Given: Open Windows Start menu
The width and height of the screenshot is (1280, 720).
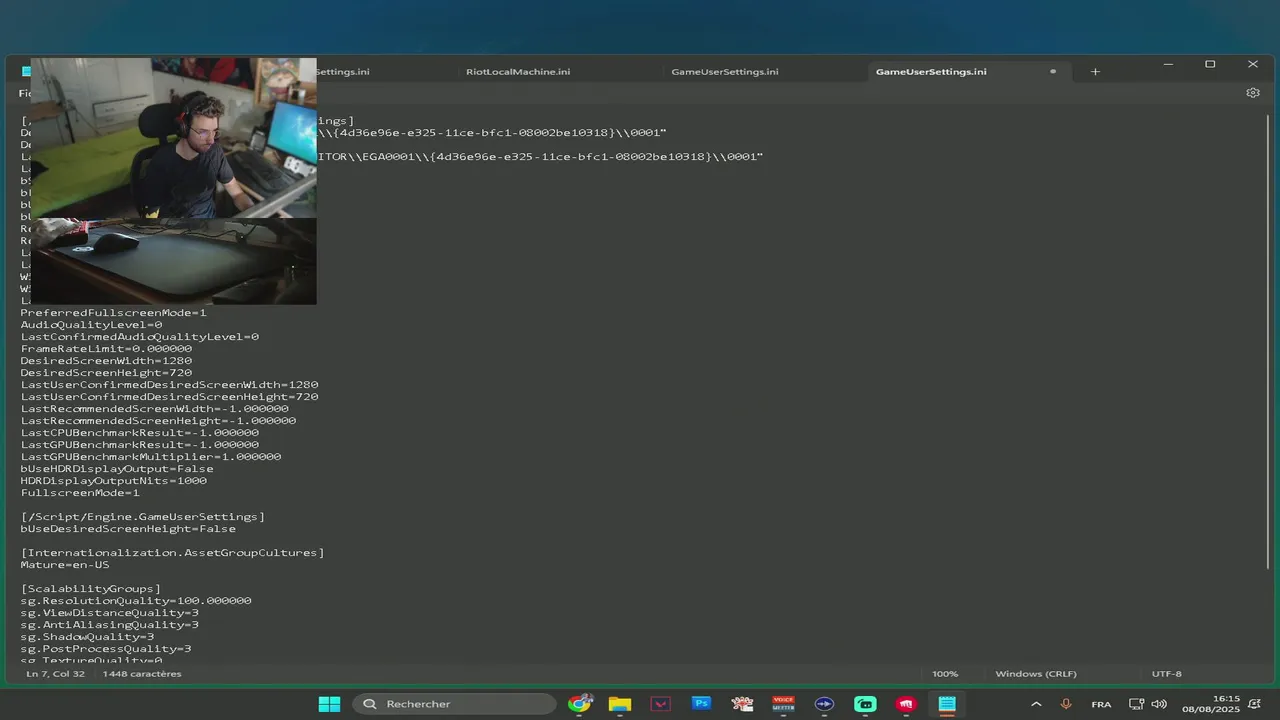Looking at the screenshot, I should click(329, 704).
